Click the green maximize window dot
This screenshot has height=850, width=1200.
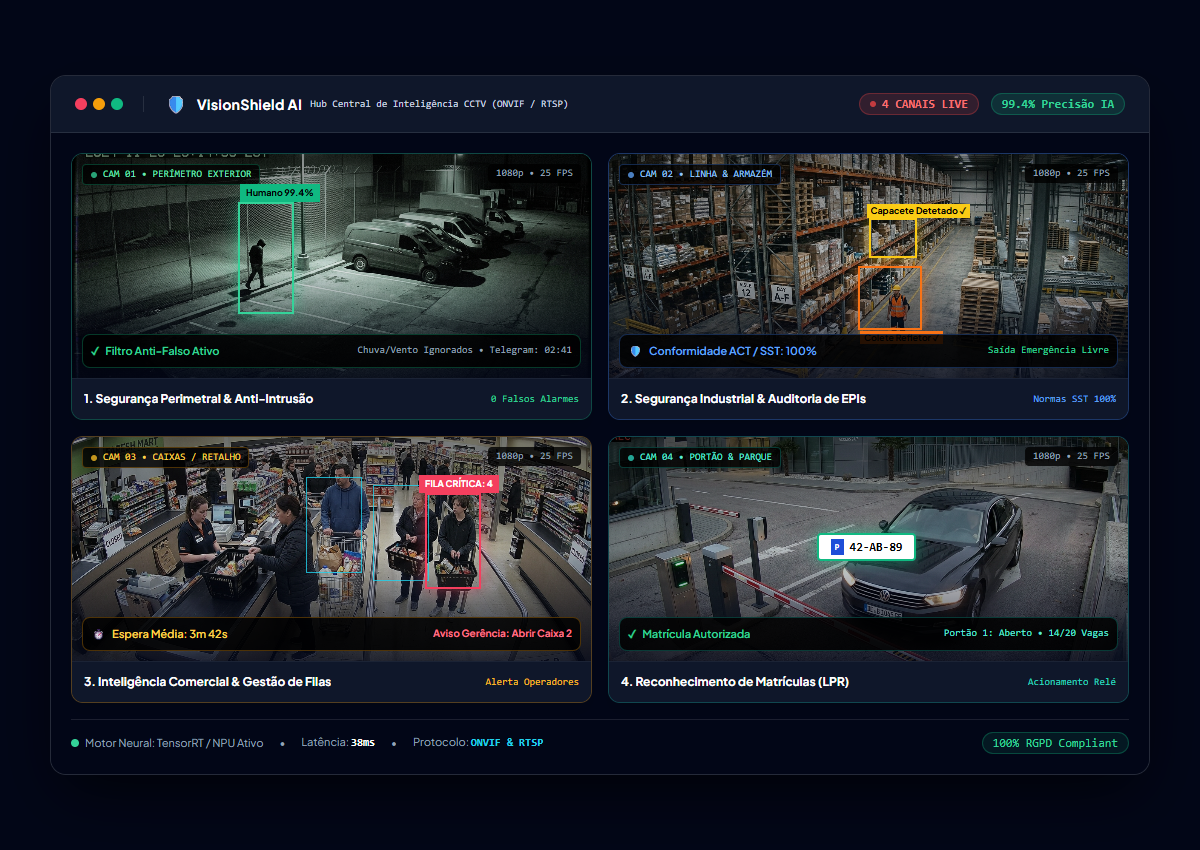pyautogui.click(x=117, y=104)
